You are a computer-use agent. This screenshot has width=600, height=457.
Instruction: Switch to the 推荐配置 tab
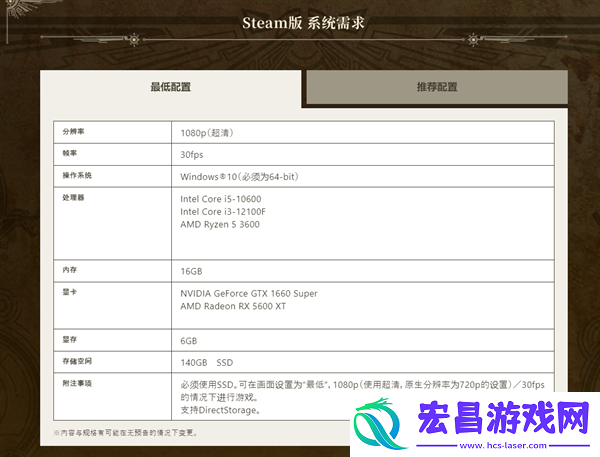tap(437, 87)
